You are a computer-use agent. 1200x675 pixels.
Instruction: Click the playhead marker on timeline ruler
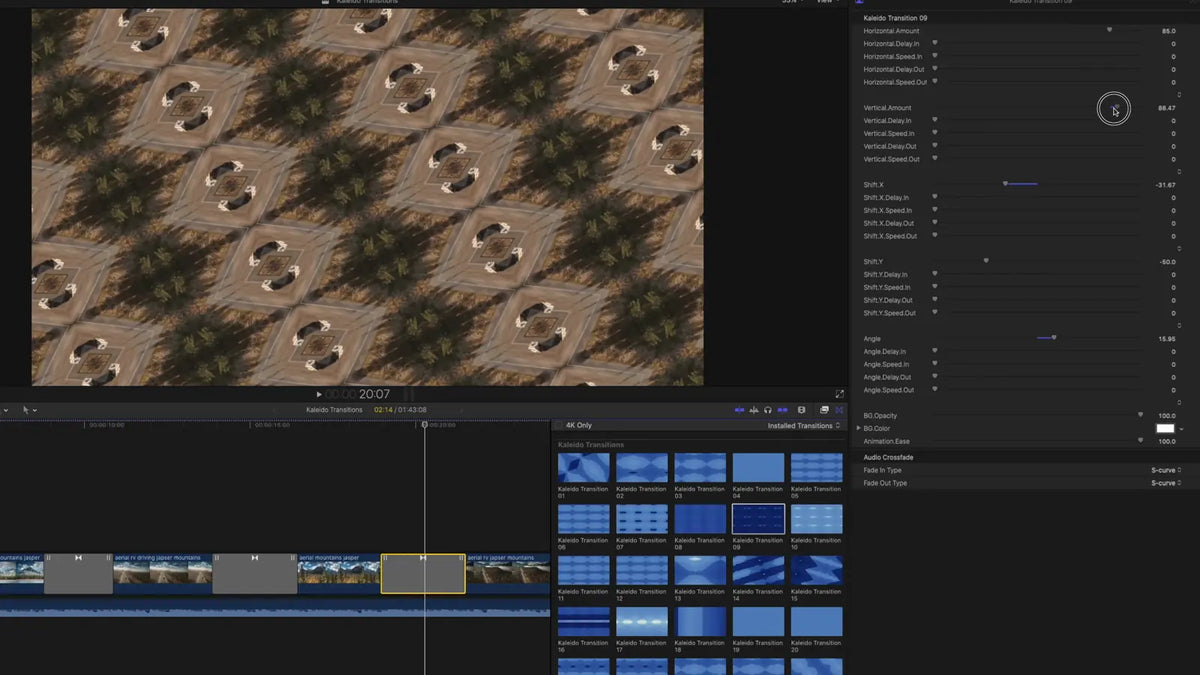[x=424, y=425]
